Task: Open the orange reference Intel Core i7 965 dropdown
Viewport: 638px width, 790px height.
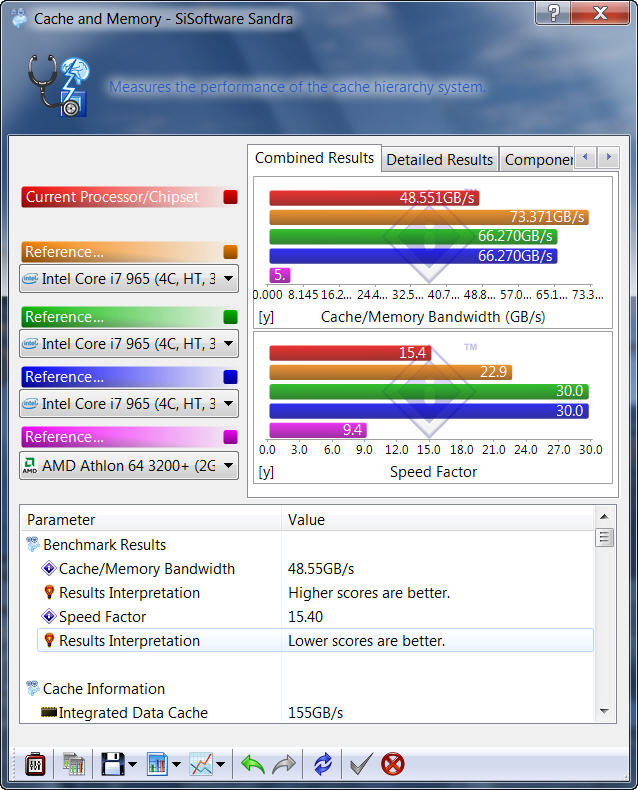Action: pyautogui.click(x=129, y=279)
